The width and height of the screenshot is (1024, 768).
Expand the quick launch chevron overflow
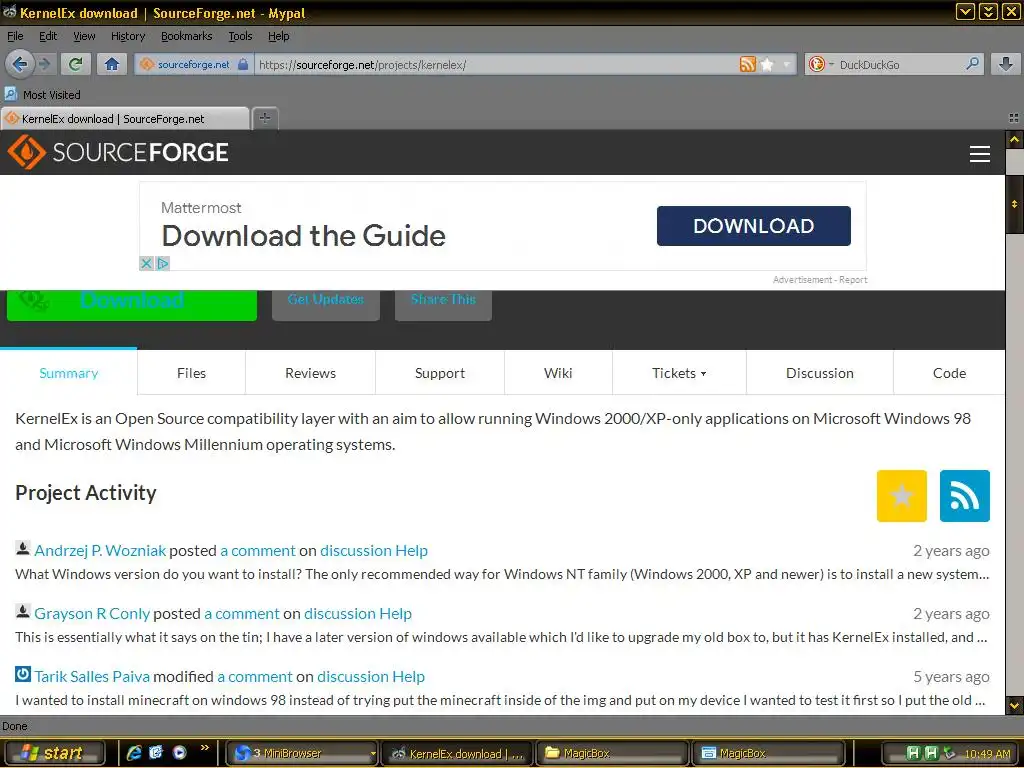(x=204, y=748)
